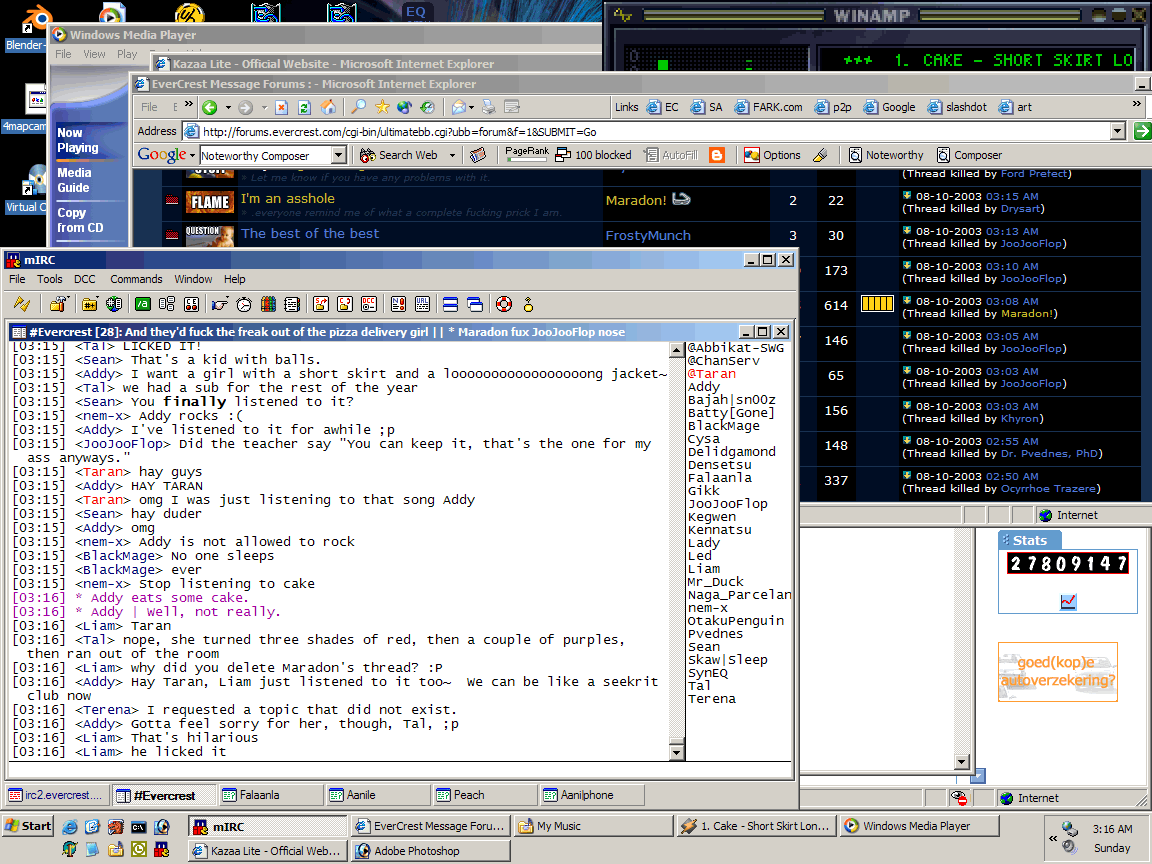1152x864 pixels.
Task: Toggle the Noteworthy word-find button
Action: pos(886,155)
